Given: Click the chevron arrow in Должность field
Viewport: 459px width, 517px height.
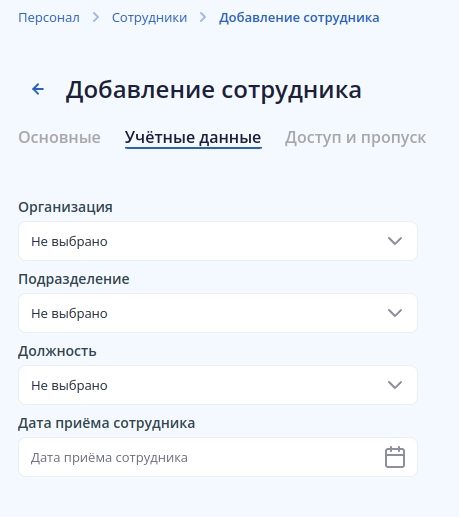Looking at the screenshot, I should (395, 385).
